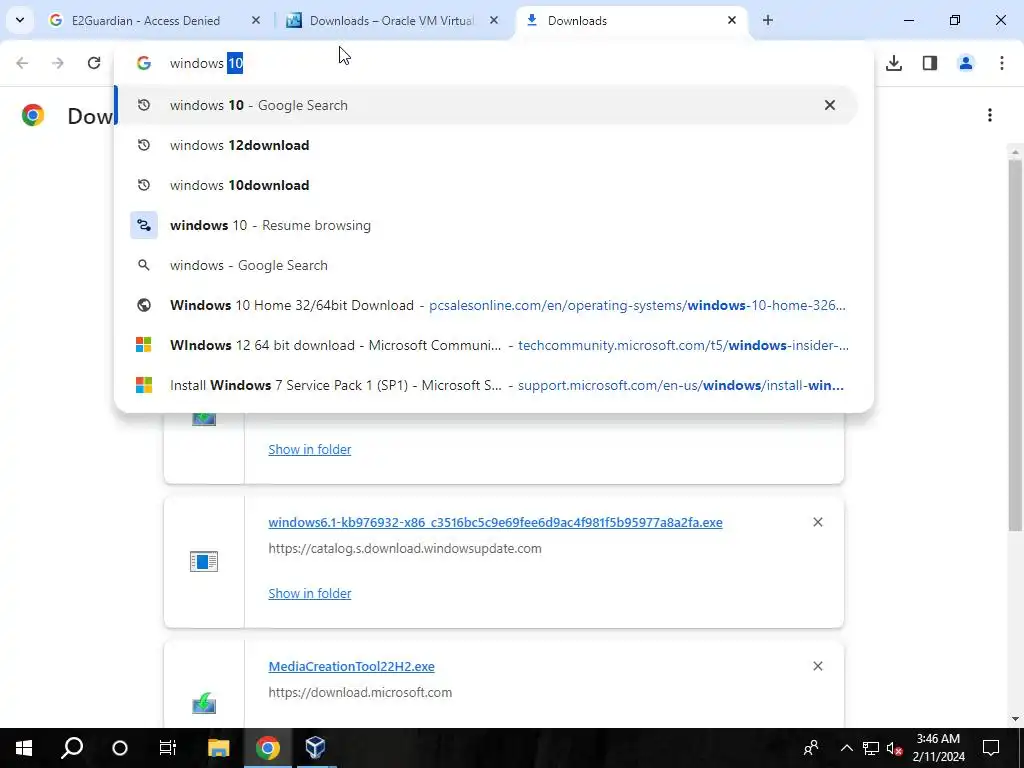The image size is (1024, 768).
Task: Select 'windows 10download' suggestion
Action: coord(485,185)
